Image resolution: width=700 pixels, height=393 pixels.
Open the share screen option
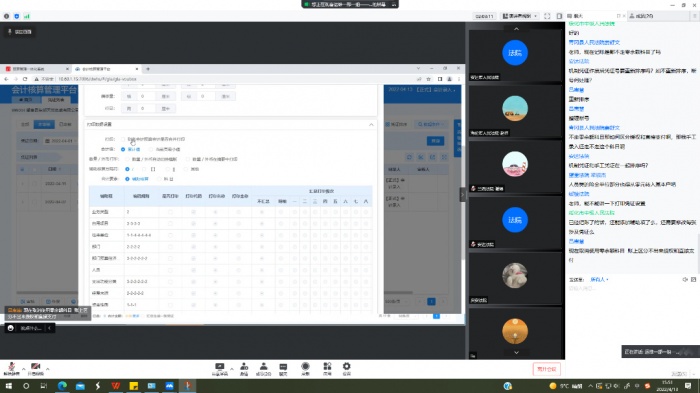(220, 369)
